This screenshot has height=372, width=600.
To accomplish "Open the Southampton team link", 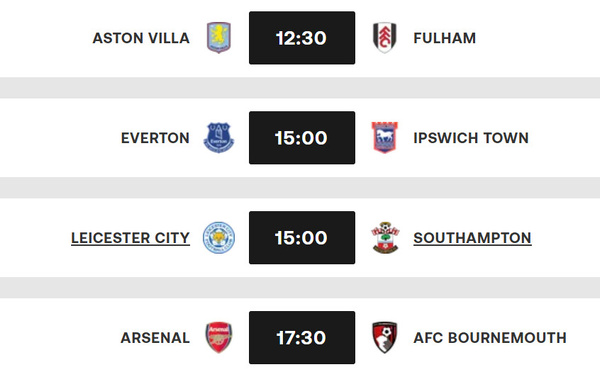I will (x=472, y=238).
